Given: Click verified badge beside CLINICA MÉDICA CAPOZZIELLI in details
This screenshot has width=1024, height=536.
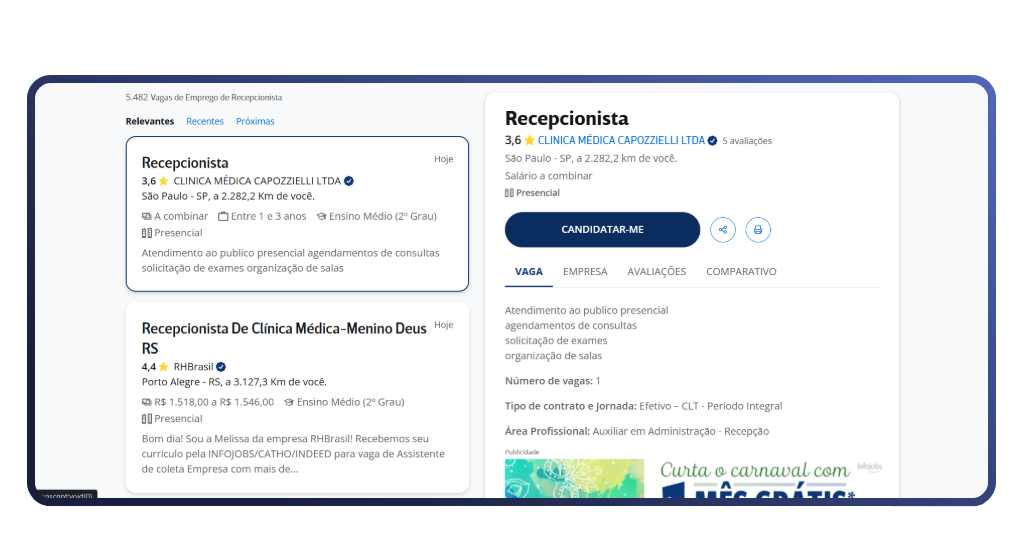Looking at the screenshot, I should (712, 141).
